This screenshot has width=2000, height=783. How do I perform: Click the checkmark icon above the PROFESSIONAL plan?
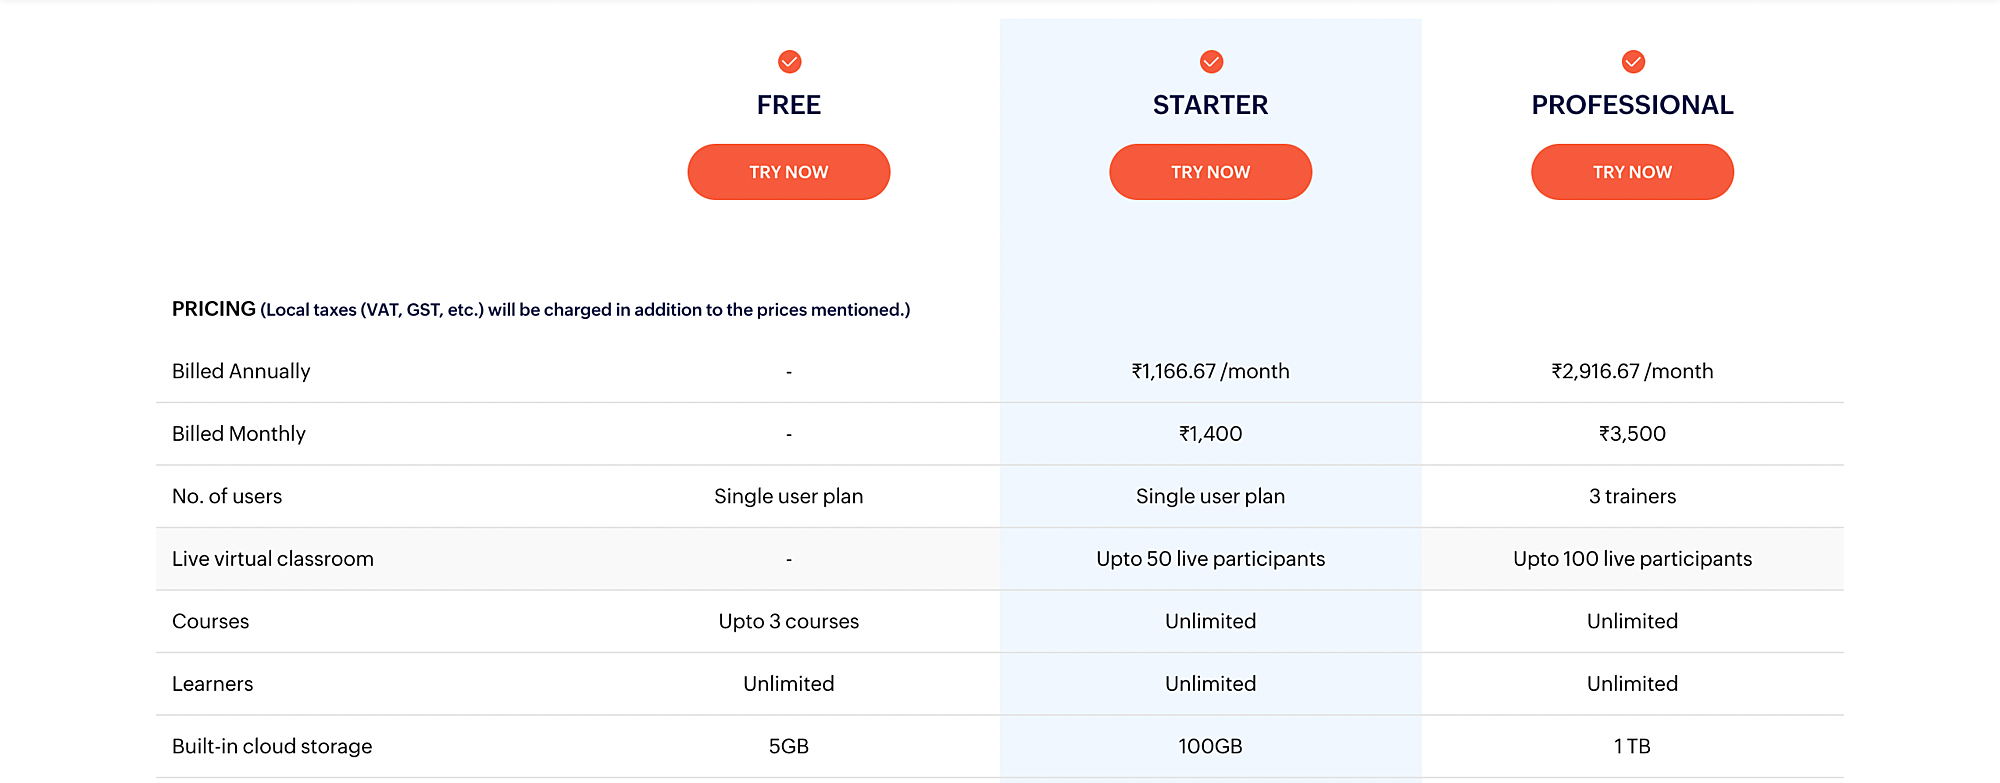tap(1633, 62)
